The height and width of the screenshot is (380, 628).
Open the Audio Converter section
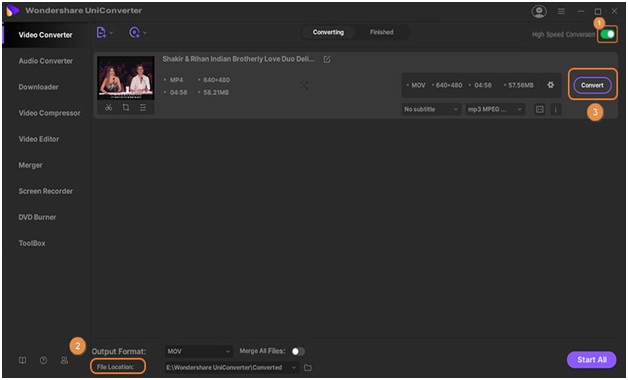click(x=46, y=61)
